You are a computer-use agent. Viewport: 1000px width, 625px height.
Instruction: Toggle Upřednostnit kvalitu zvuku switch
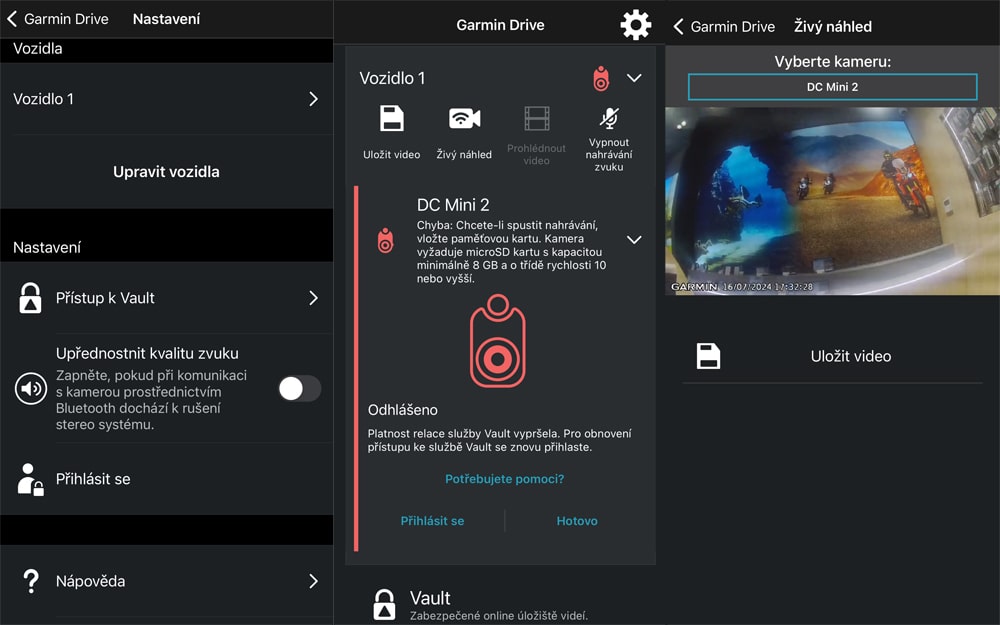click(300, 388)
